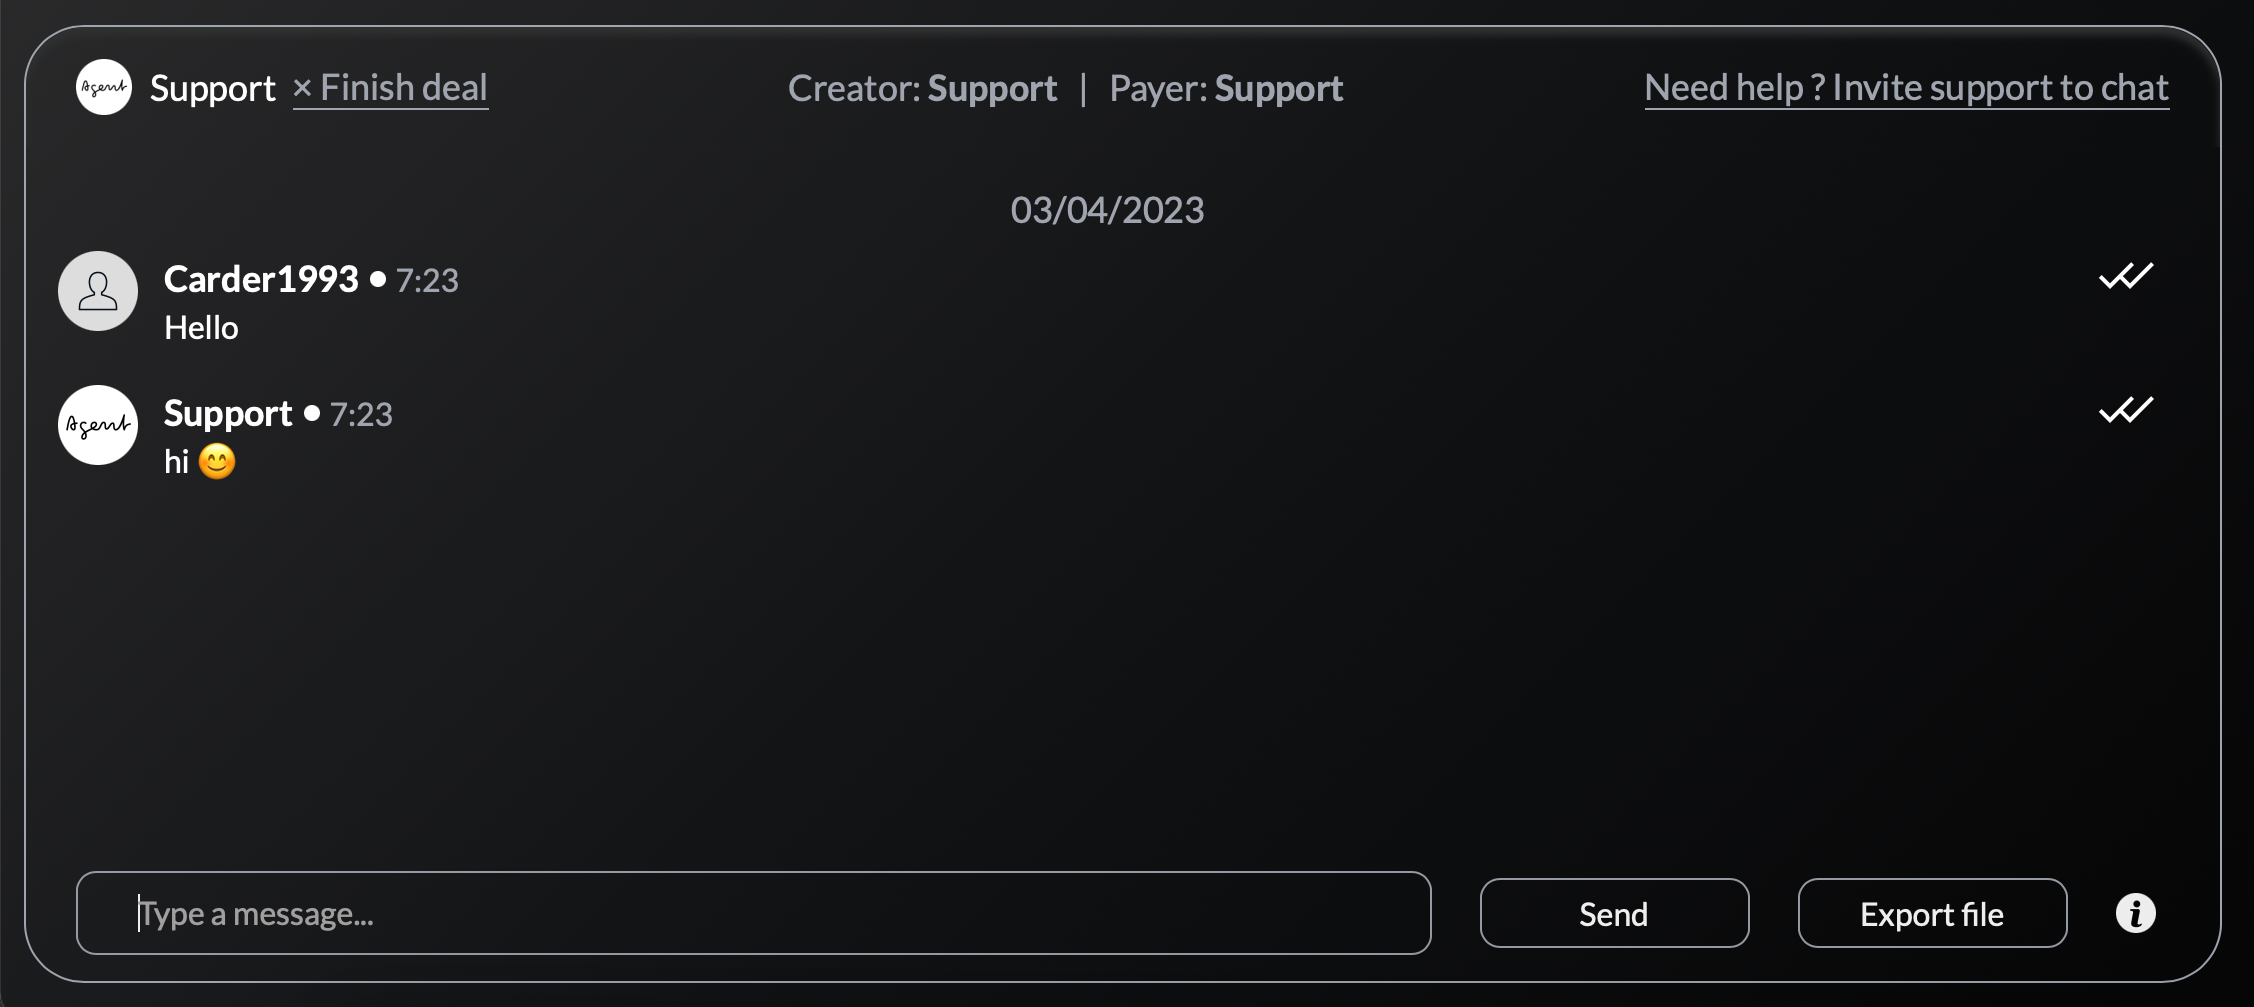
Task: Click Carder1993's profile avatar
Action: [98, 291]
